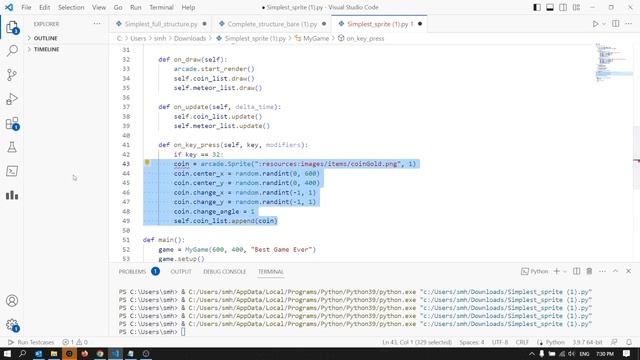This screenshot has height=360, width=640.
Task: Click Run Testcases in status bar
Action: [x=31, y=342]
